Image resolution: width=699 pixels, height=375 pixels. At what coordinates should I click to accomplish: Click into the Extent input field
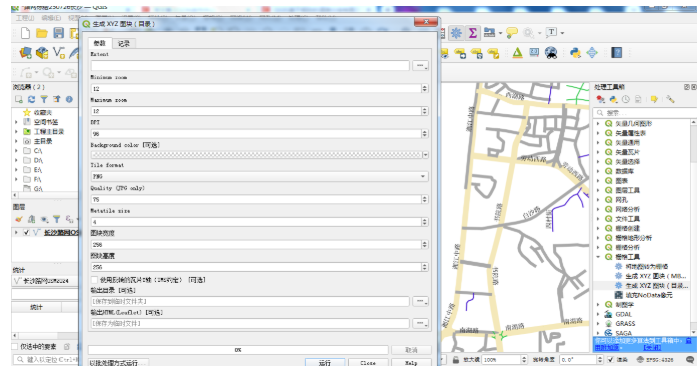(250, 66)
